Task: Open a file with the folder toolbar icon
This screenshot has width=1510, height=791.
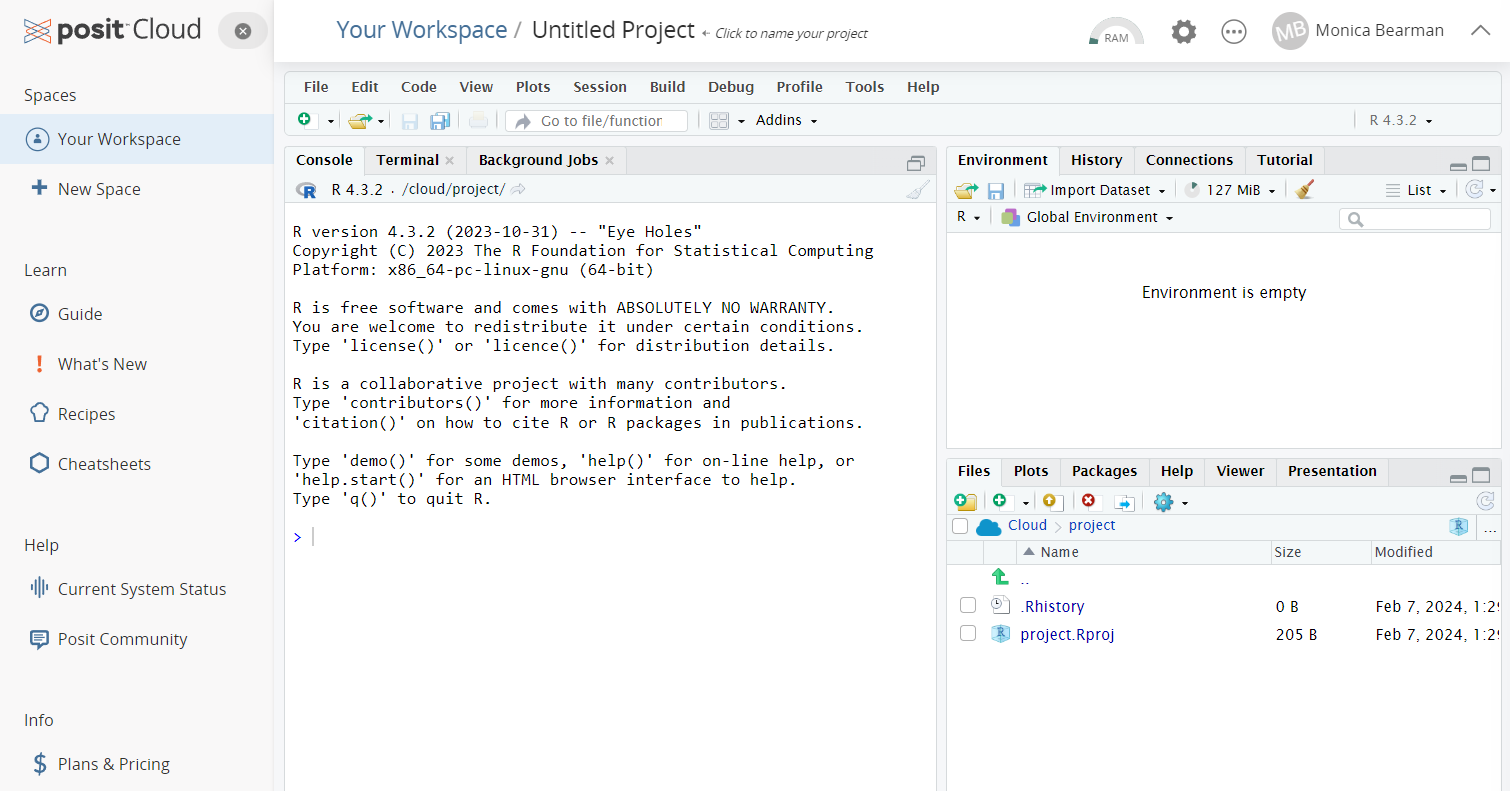Action: (361, 120)
